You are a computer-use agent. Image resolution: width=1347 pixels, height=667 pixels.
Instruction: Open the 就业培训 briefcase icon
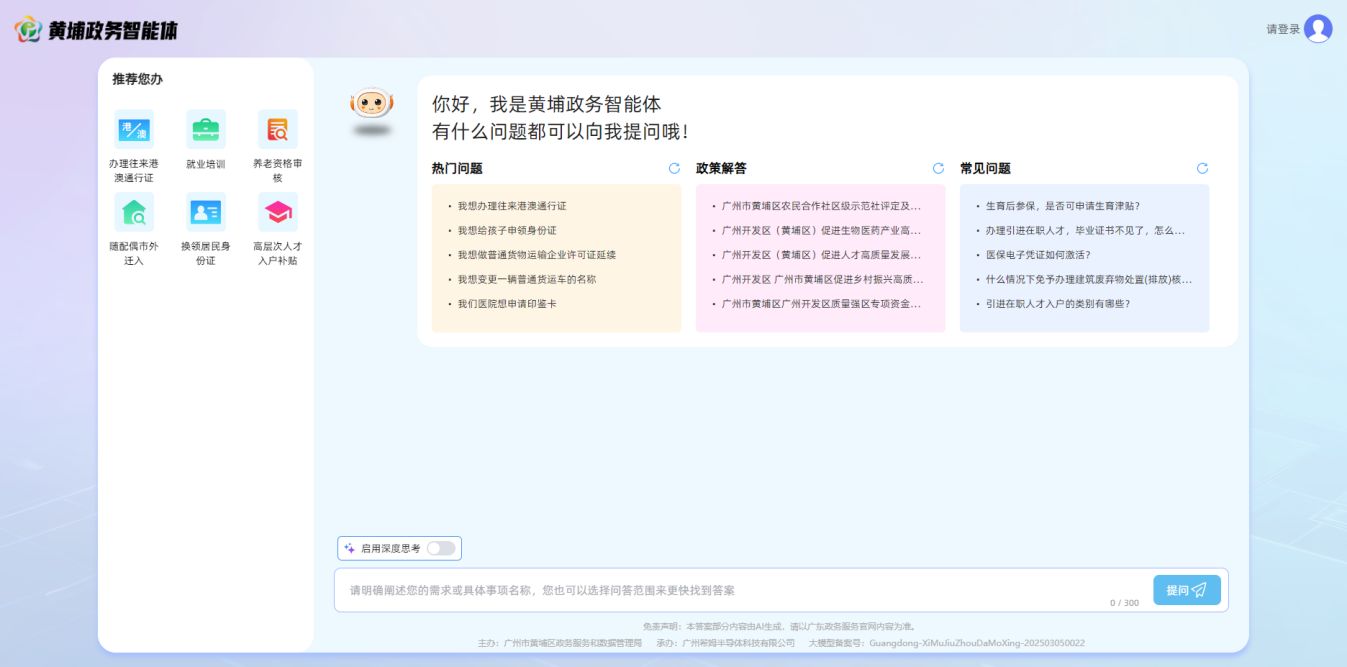tap(206, 130)
